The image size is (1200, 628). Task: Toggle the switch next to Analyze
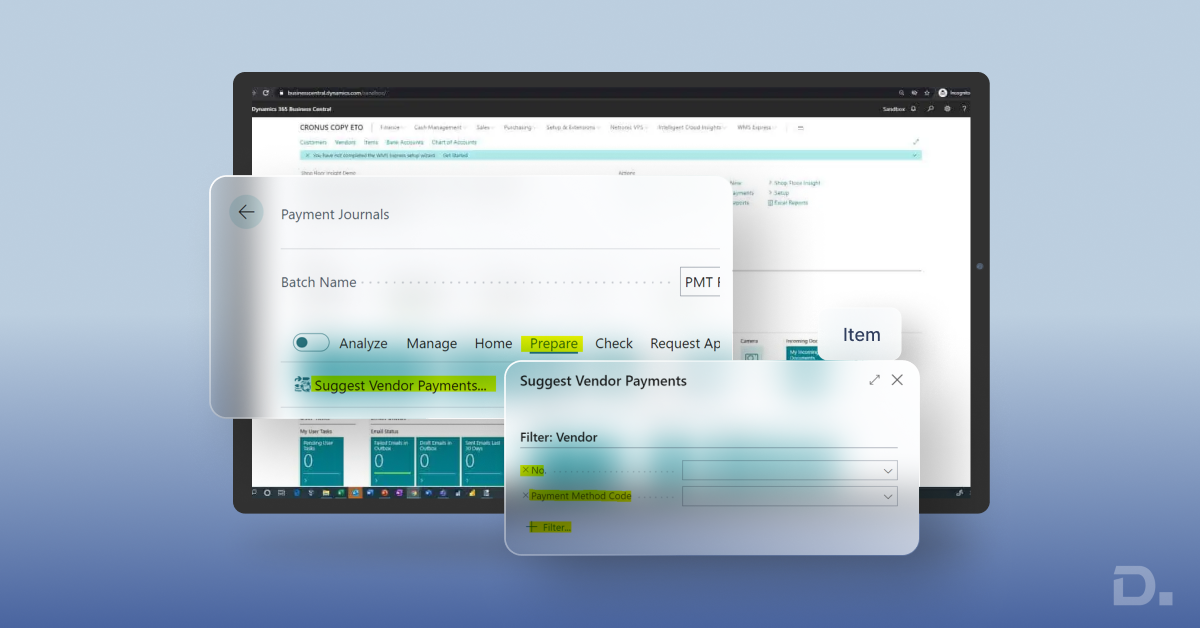click(311, 342)
